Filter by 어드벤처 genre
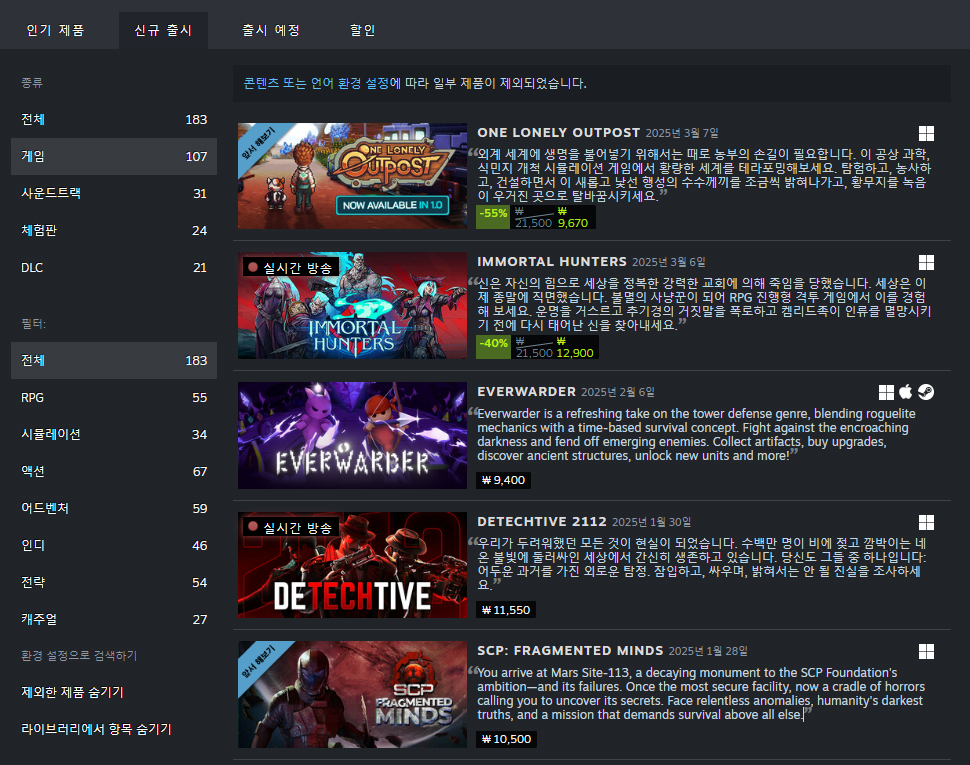Viewport: 970px width, 765px height. coord(114,508)
